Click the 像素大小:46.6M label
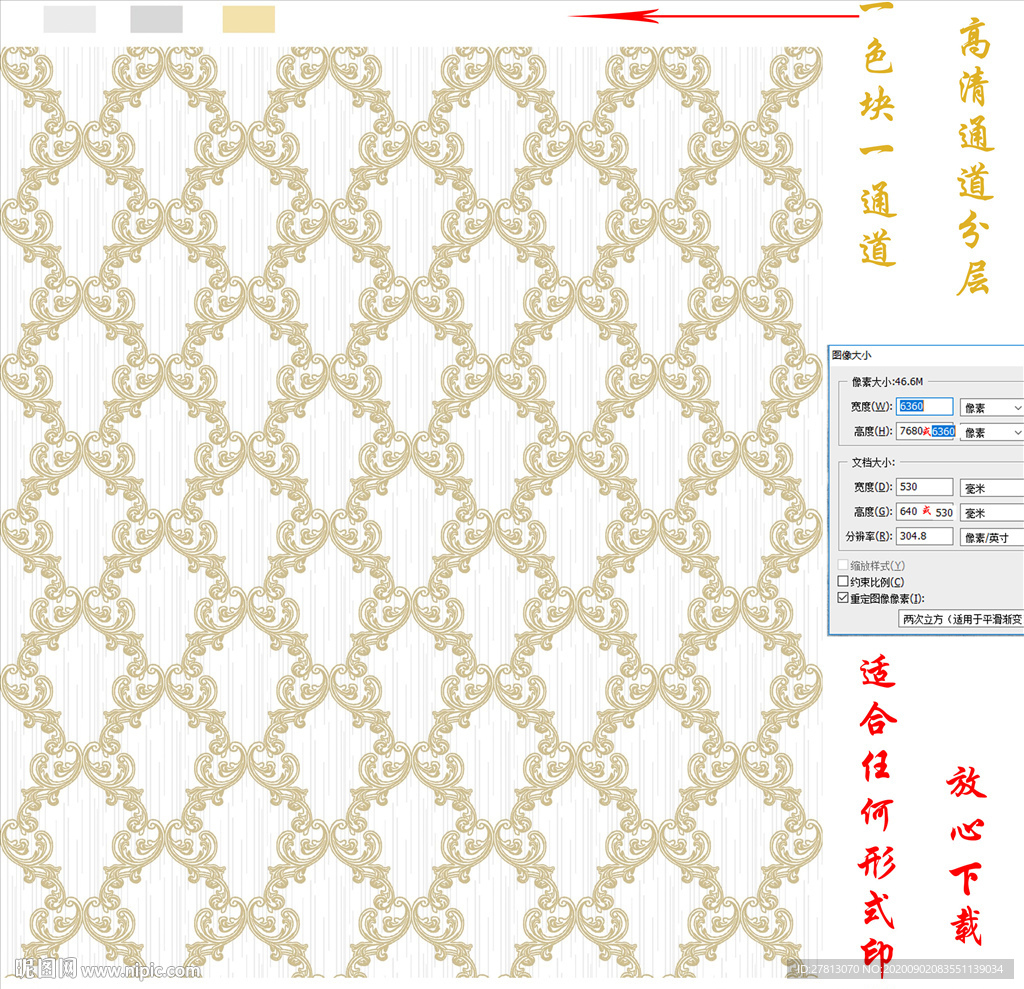This screenshot has width=1024, height=989. point(887,381)
